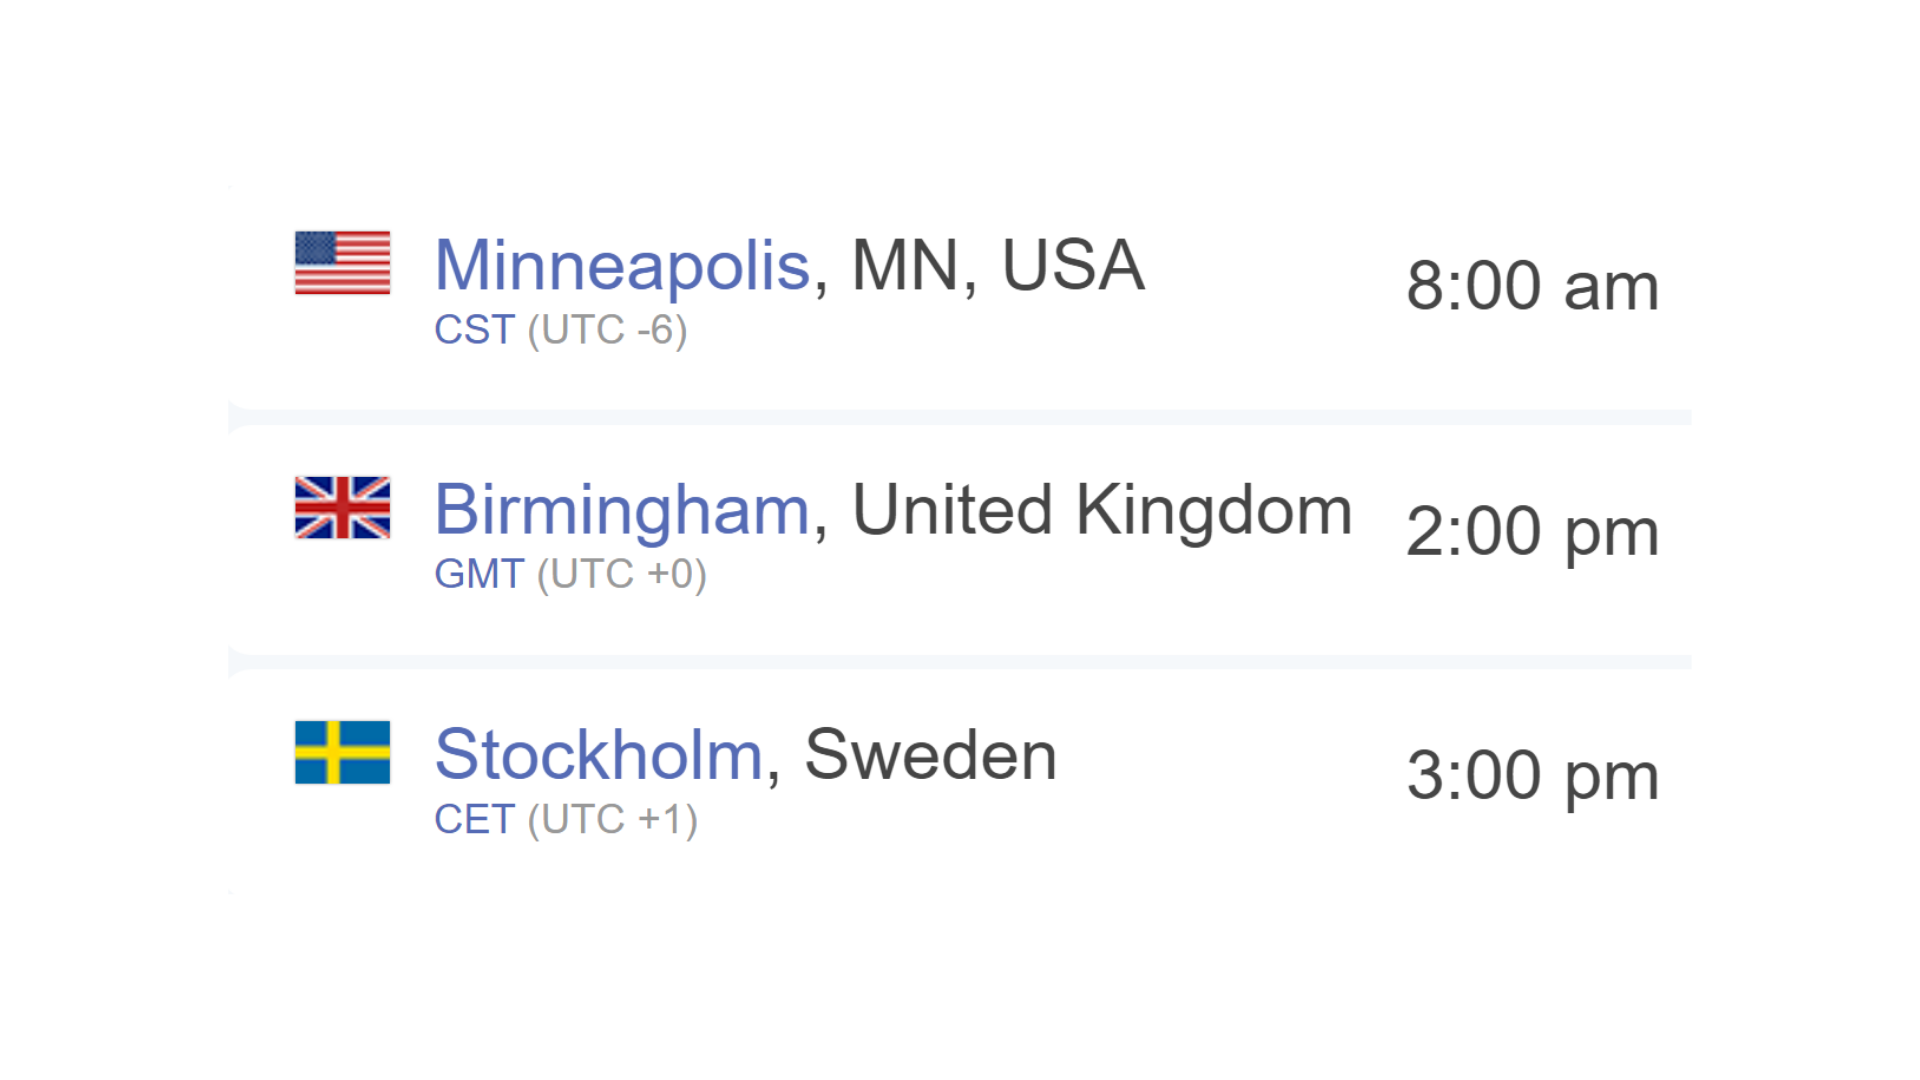The image size is (1920, 1080).
Task: Click divider between Birmingham and Stockholm rows
Action: click(x=960, y=662)
